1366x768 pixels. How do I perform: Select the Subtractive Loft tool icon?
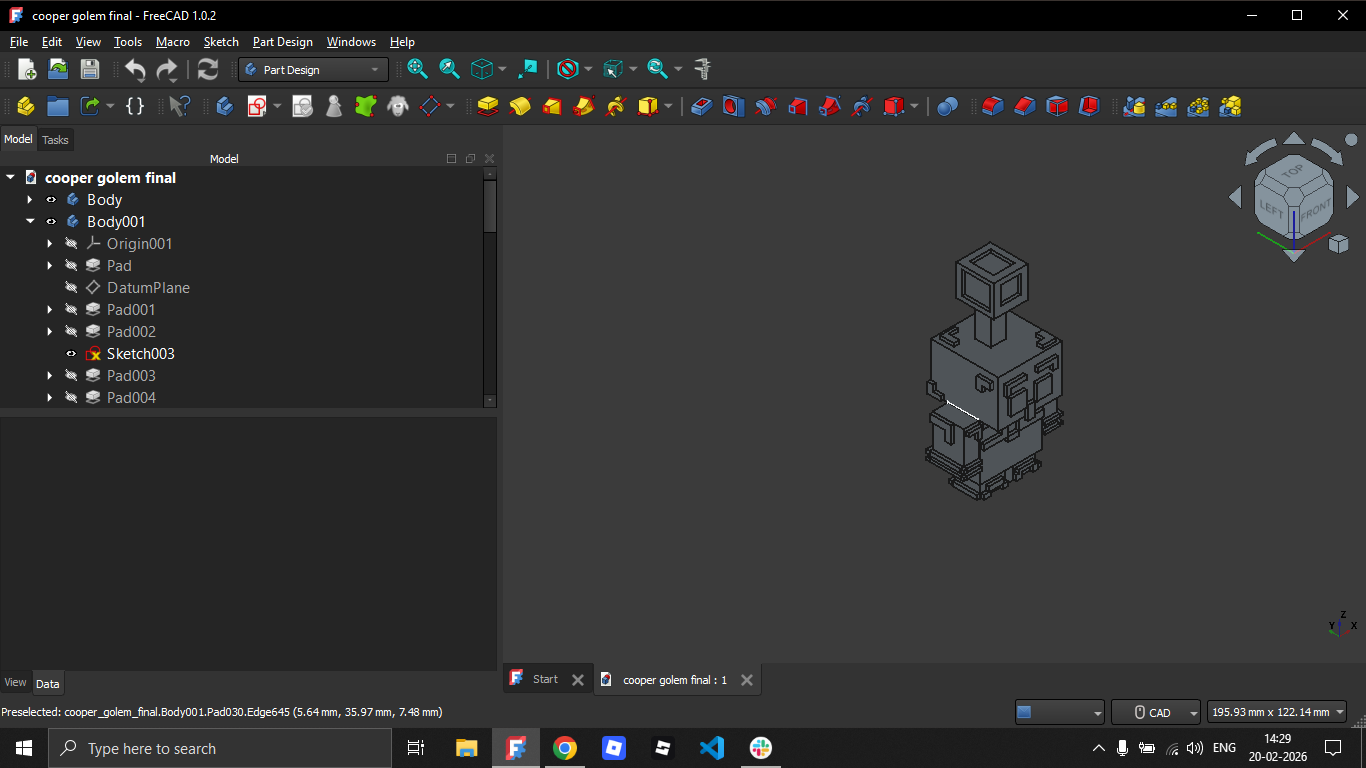click(x=798, y=106)
